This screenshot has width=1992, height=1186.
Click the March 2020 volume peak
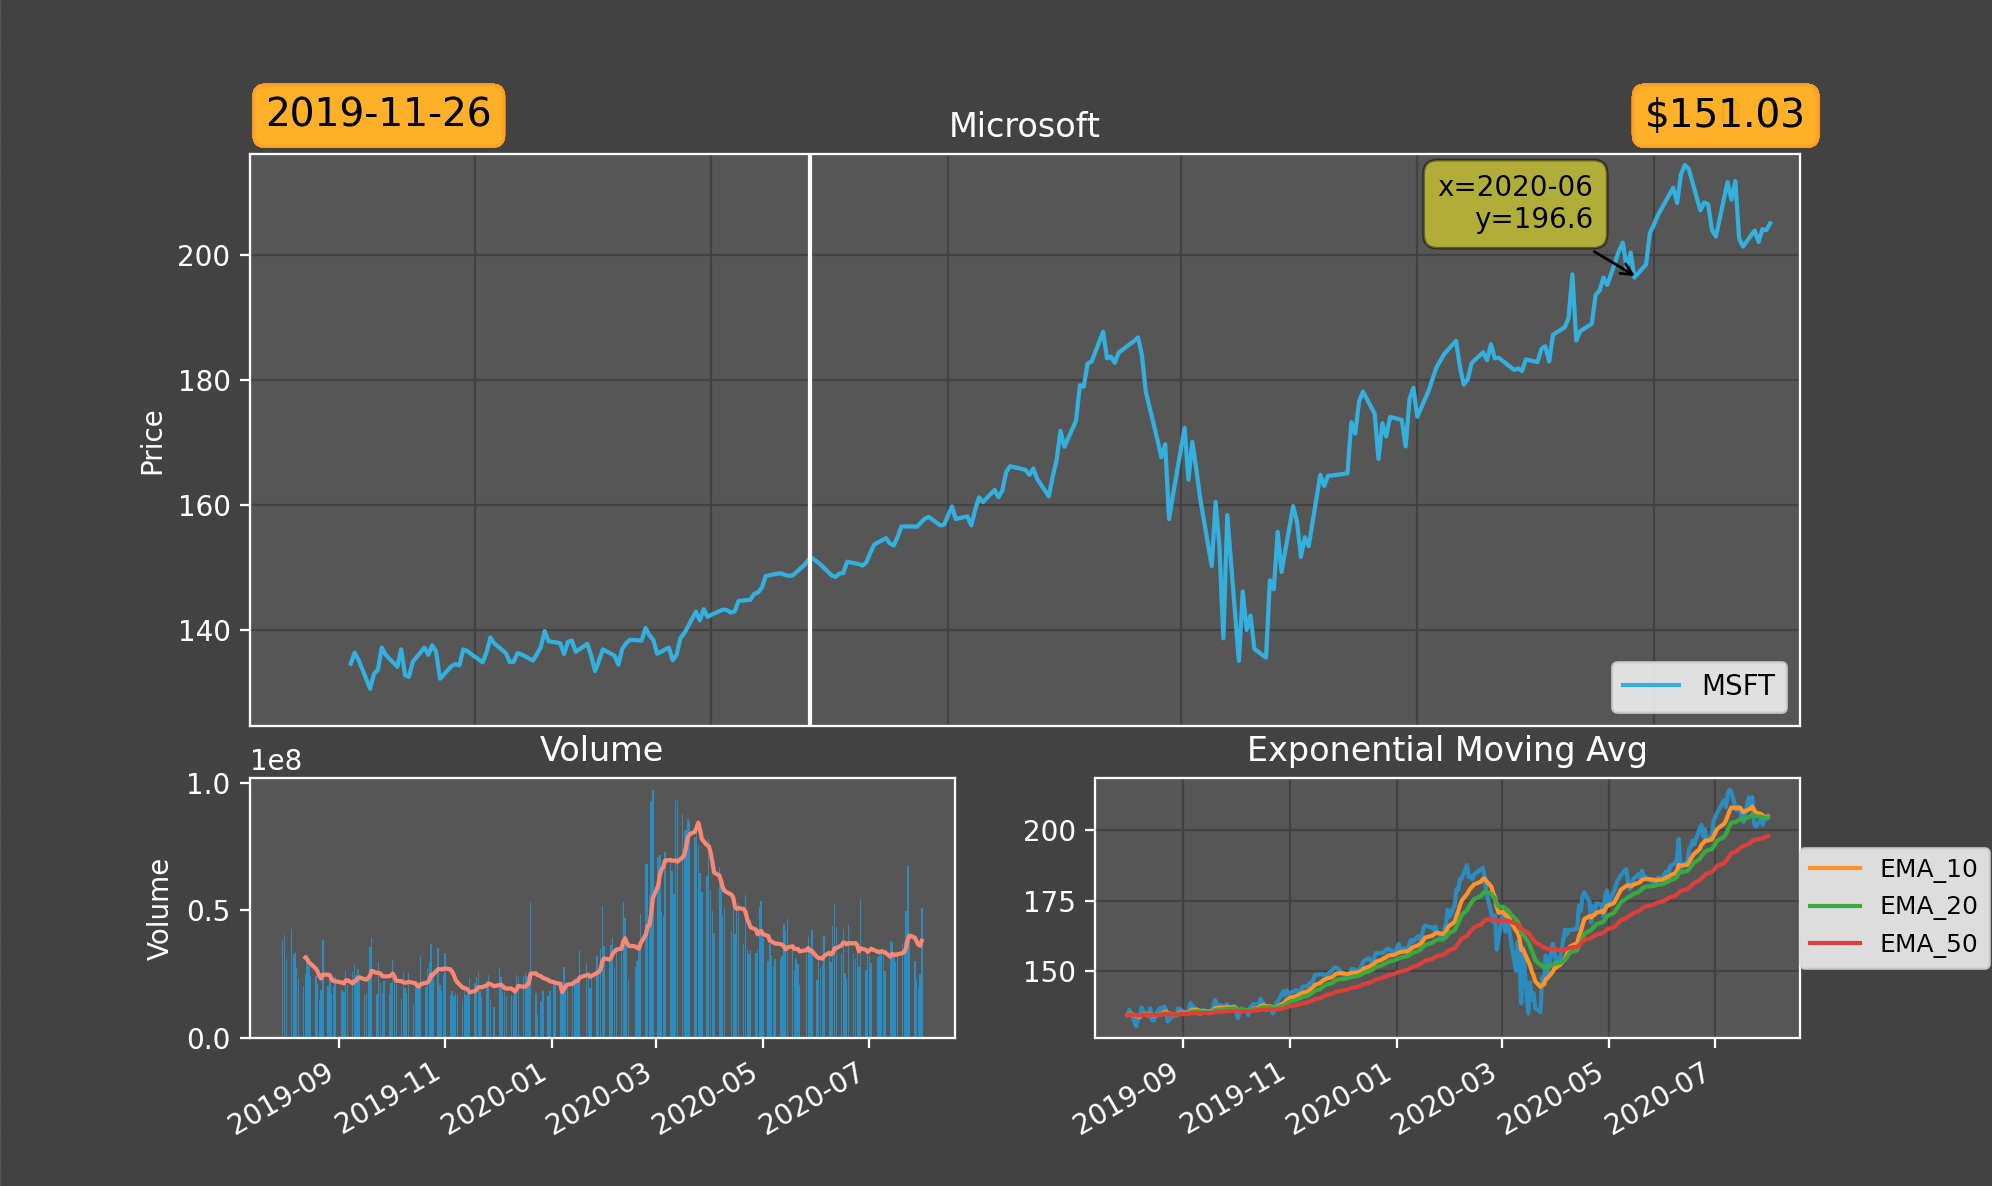coord(653,793)
